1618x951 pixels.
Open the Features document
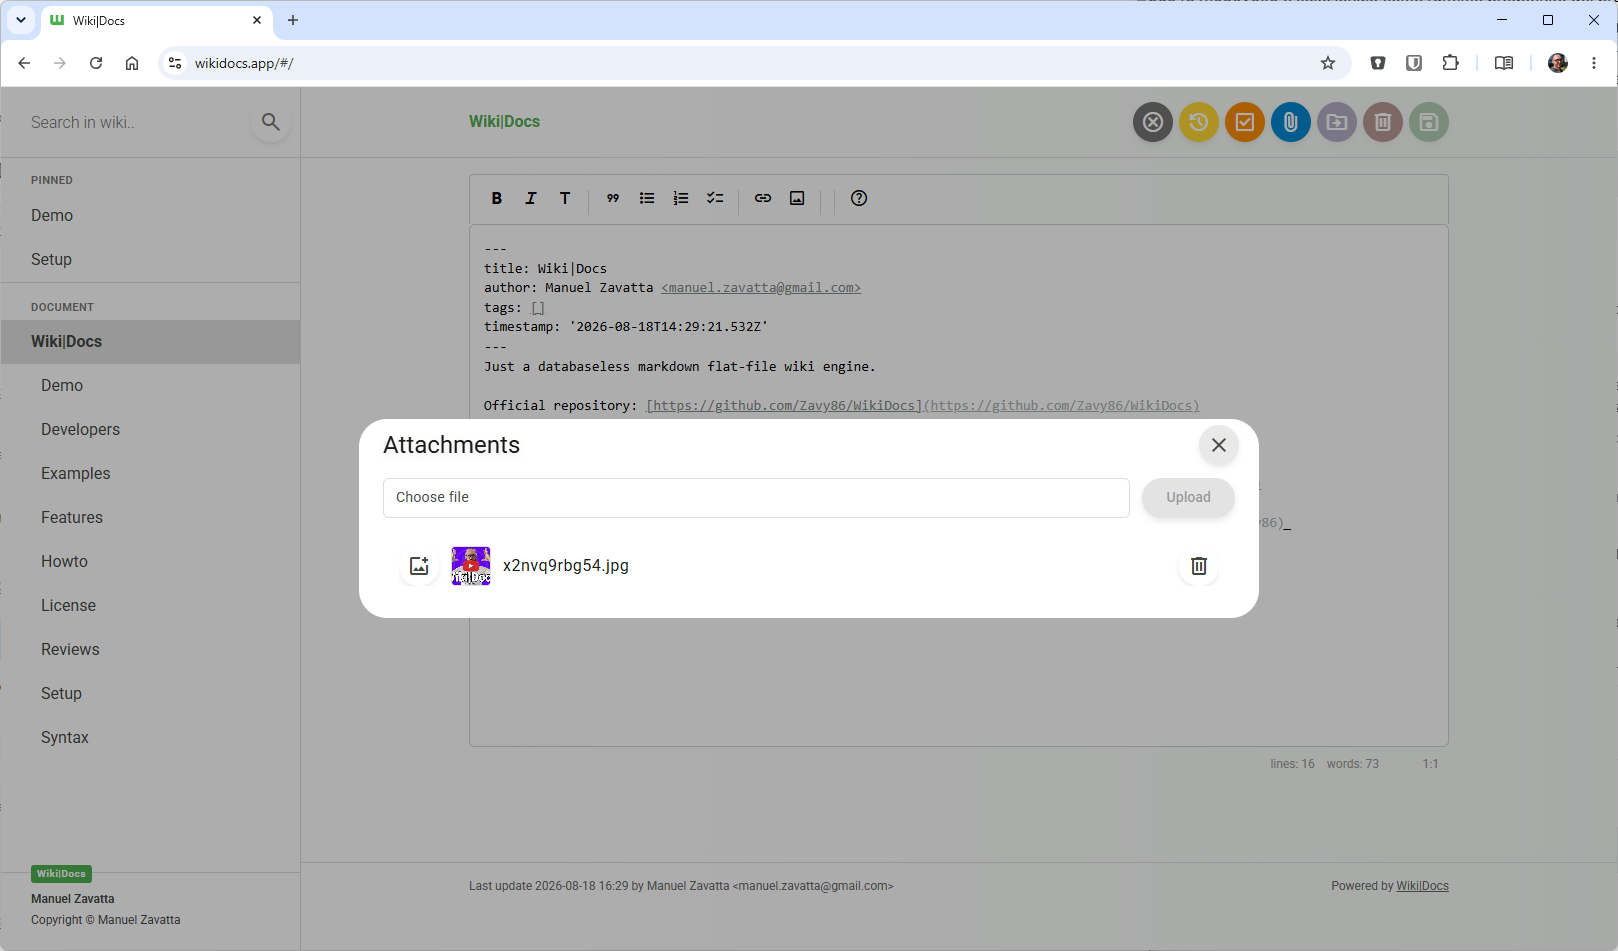tap(150, 517)
